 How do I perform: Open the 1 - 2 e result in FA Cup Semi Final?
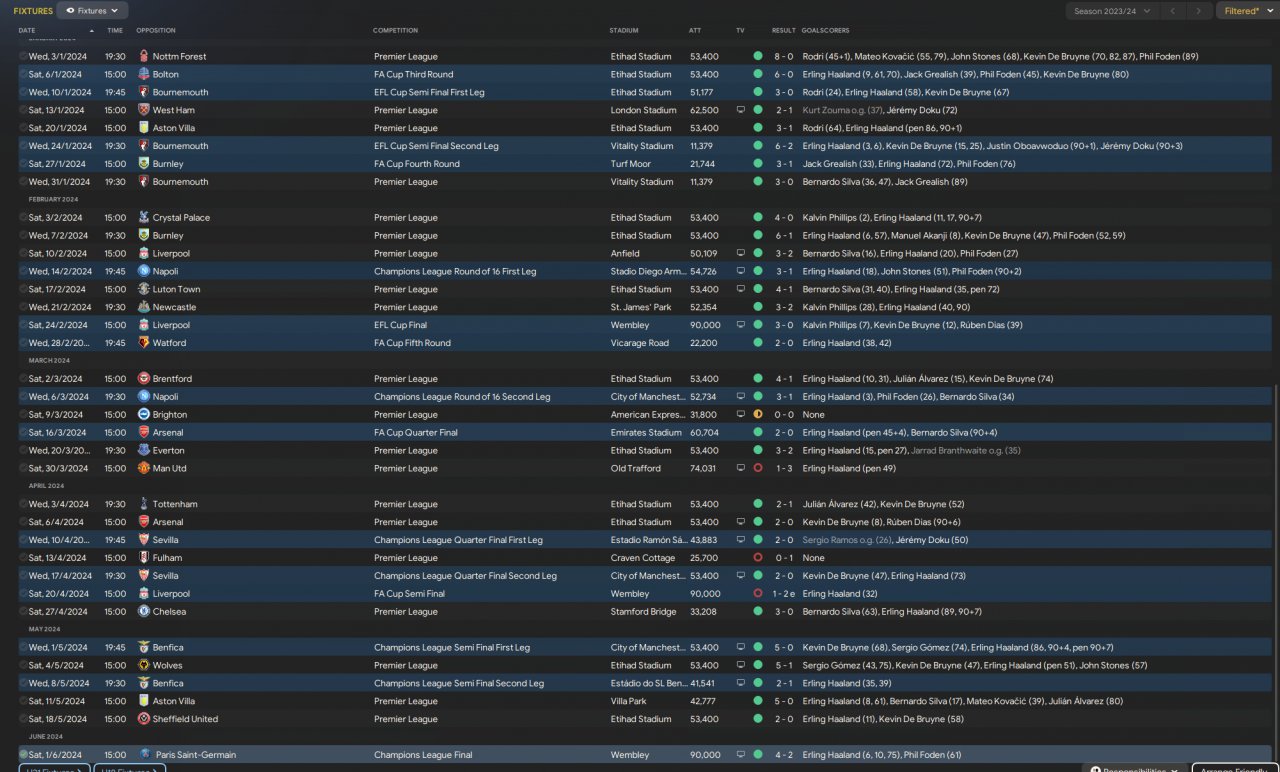[785, 594]
